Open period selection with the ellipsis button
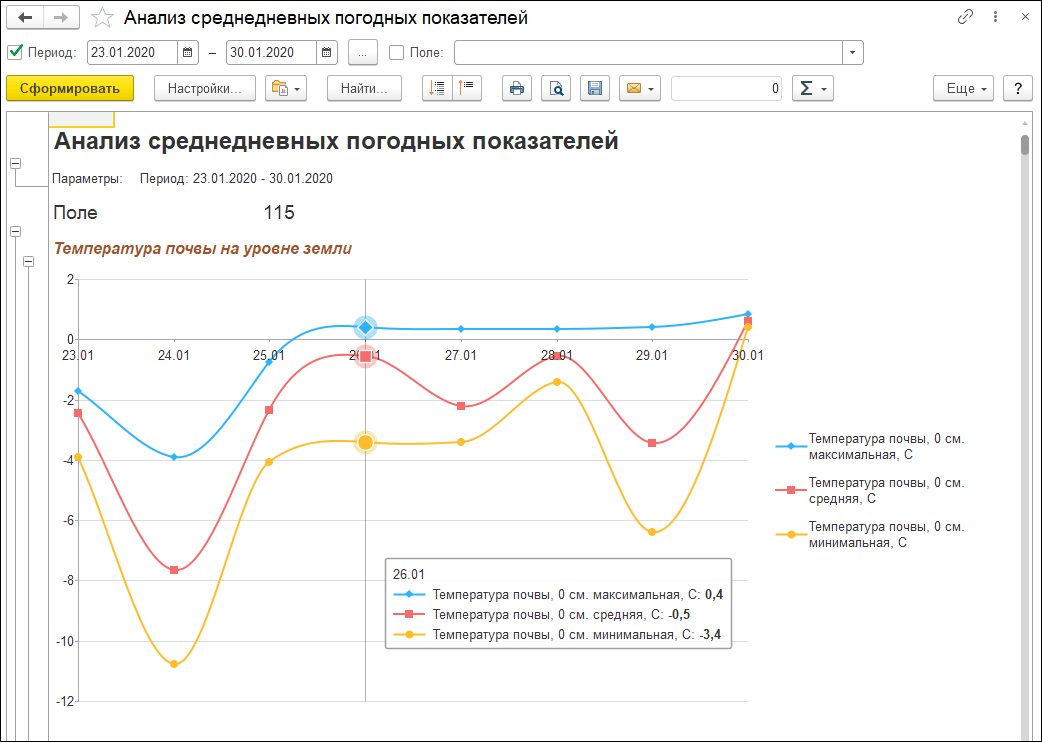Screen dimensions: 1042x742 tap(363, 52)
